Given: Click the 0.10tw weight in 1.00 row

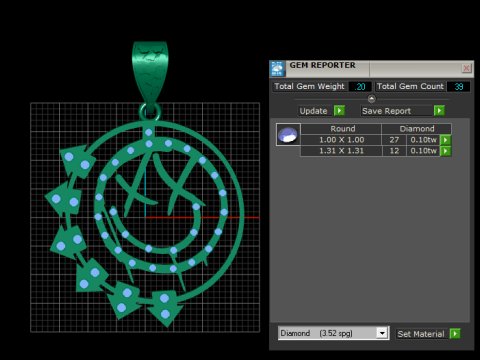Looking at the screenshot, I should point(423,140).
